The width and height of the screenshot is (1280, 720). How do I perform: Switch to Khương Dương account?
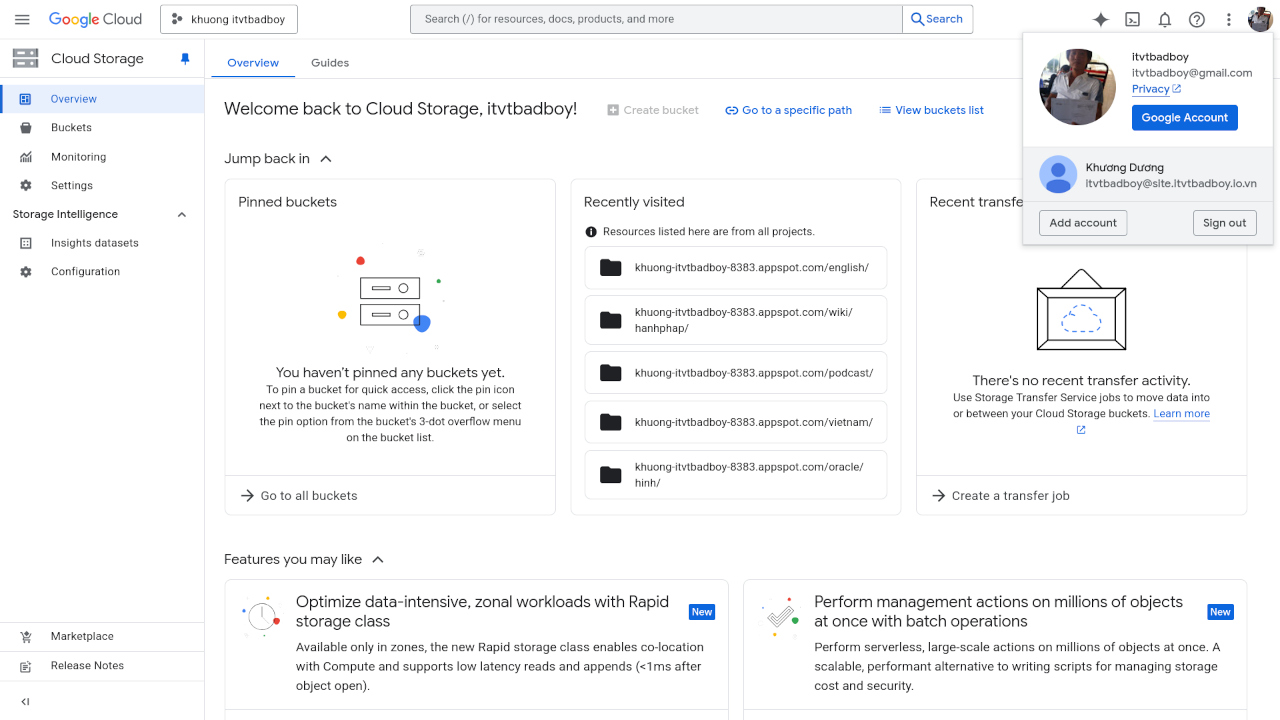tap(1148, 175)
